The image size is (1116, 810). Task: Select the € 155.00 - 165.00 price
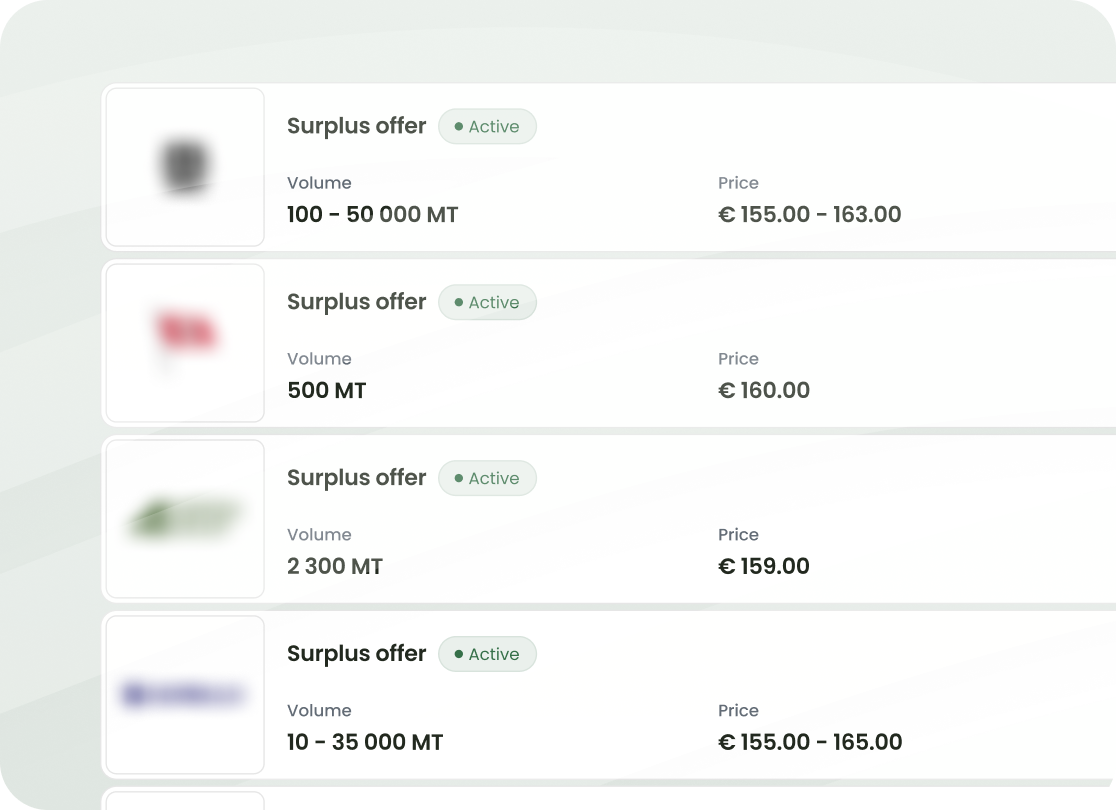coord(810,742)
